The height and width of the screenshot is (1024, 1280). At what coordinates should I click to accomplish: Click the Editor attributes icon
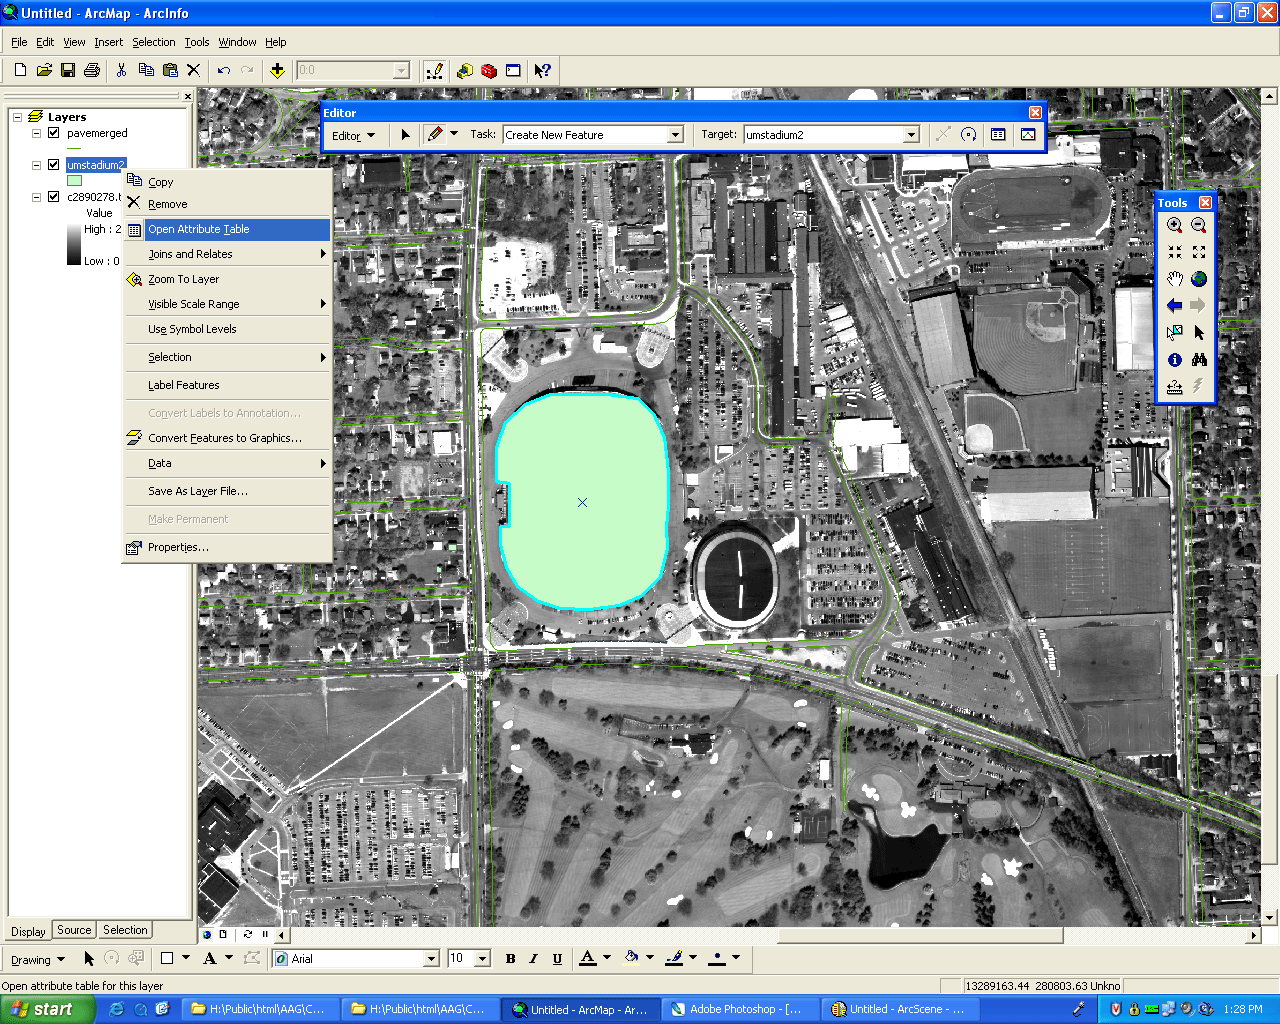pos(998,134)
